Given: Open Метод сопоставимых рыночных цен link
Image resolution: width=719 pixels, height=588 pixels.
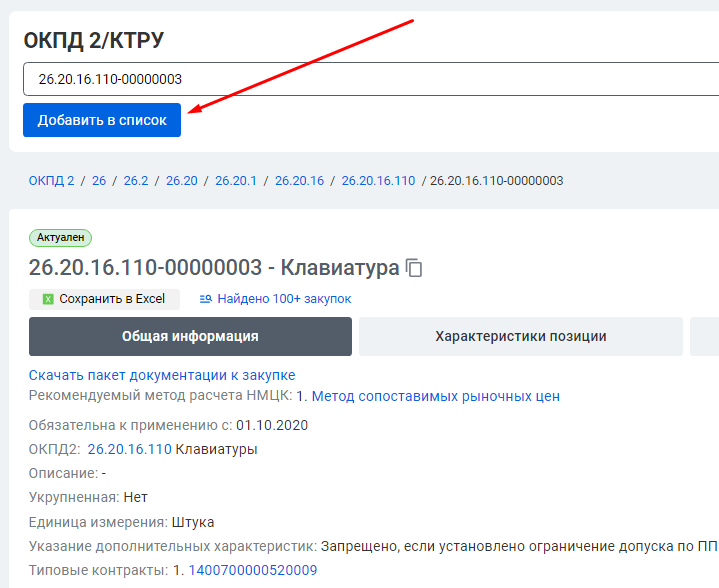Looking at the screenshot, I should point(436,396).
